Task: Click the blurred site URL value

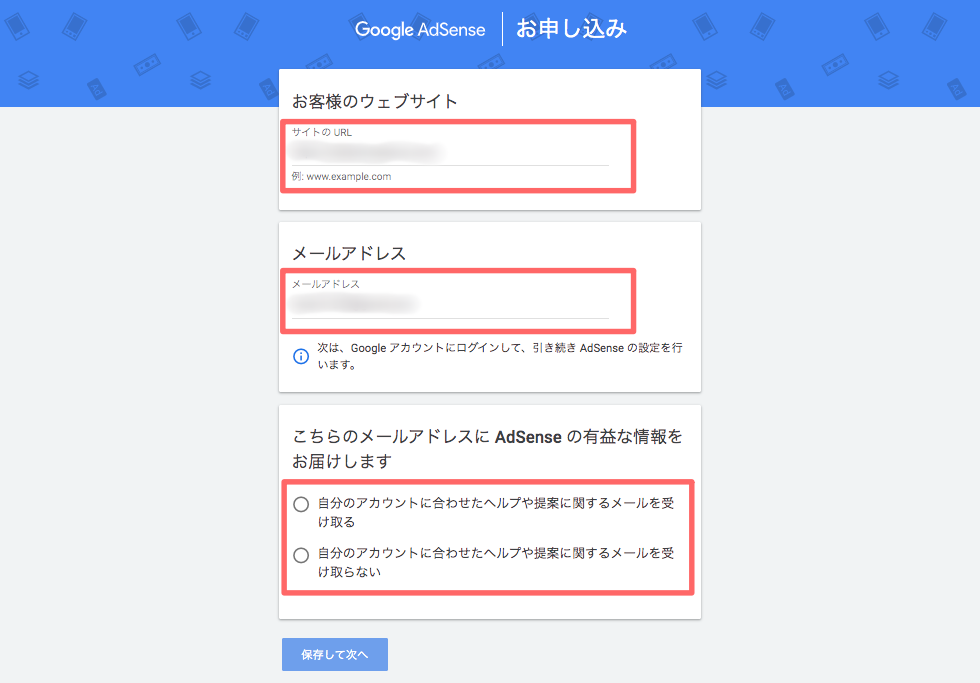Action: pos(366,152)
